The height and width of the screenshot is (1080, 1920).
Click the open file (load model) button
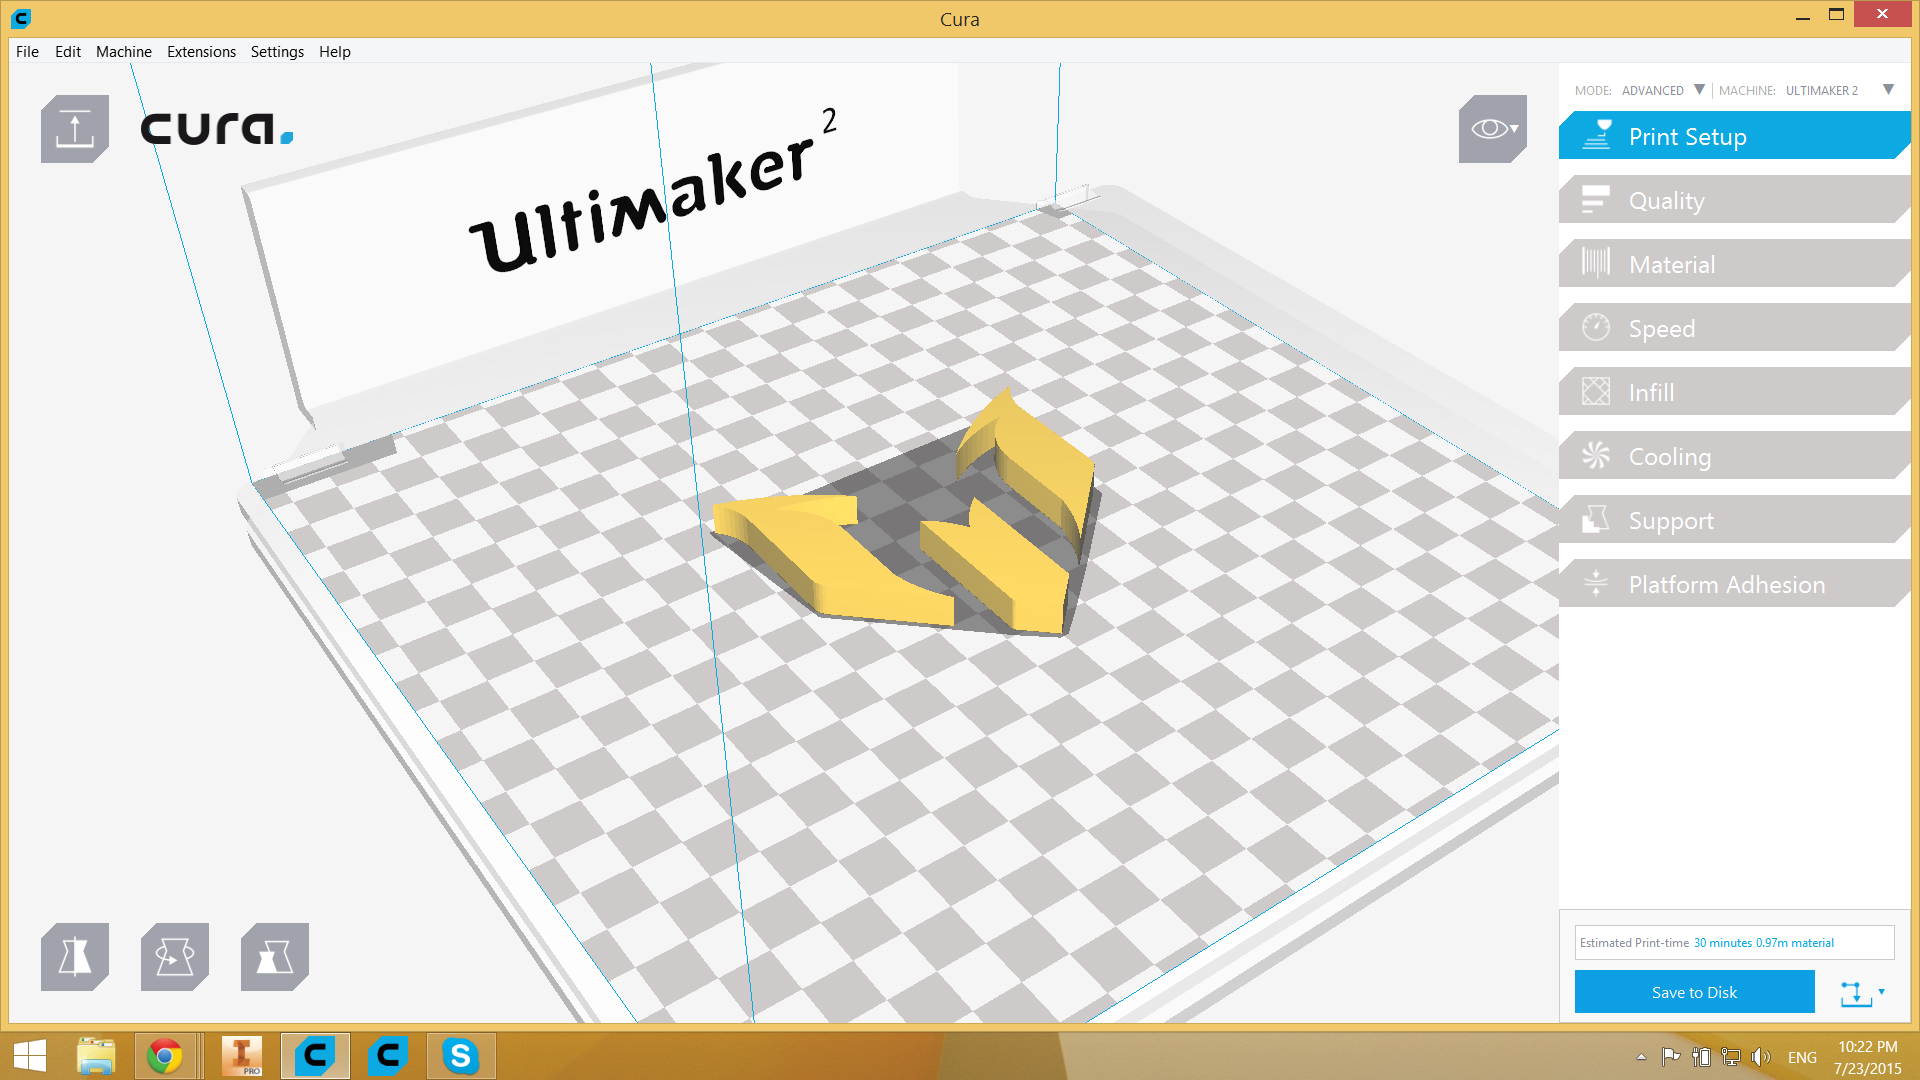(75, 129)
